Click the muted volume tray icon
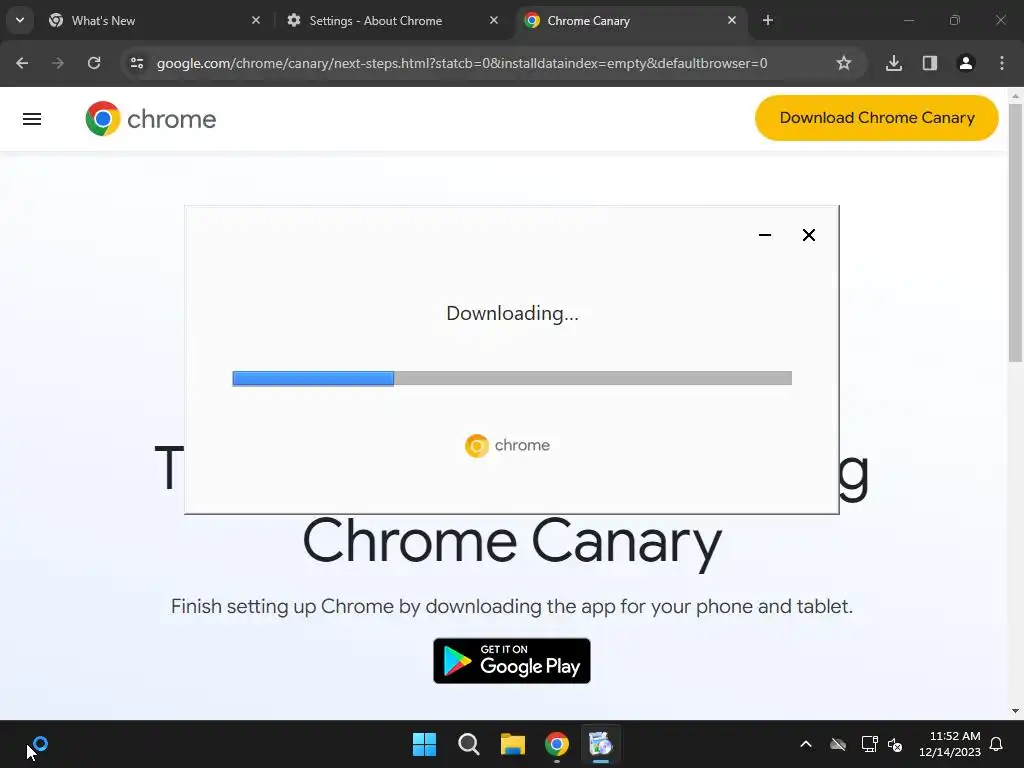The height and width of the screenshot is (768, 1024). pos(895,744)
